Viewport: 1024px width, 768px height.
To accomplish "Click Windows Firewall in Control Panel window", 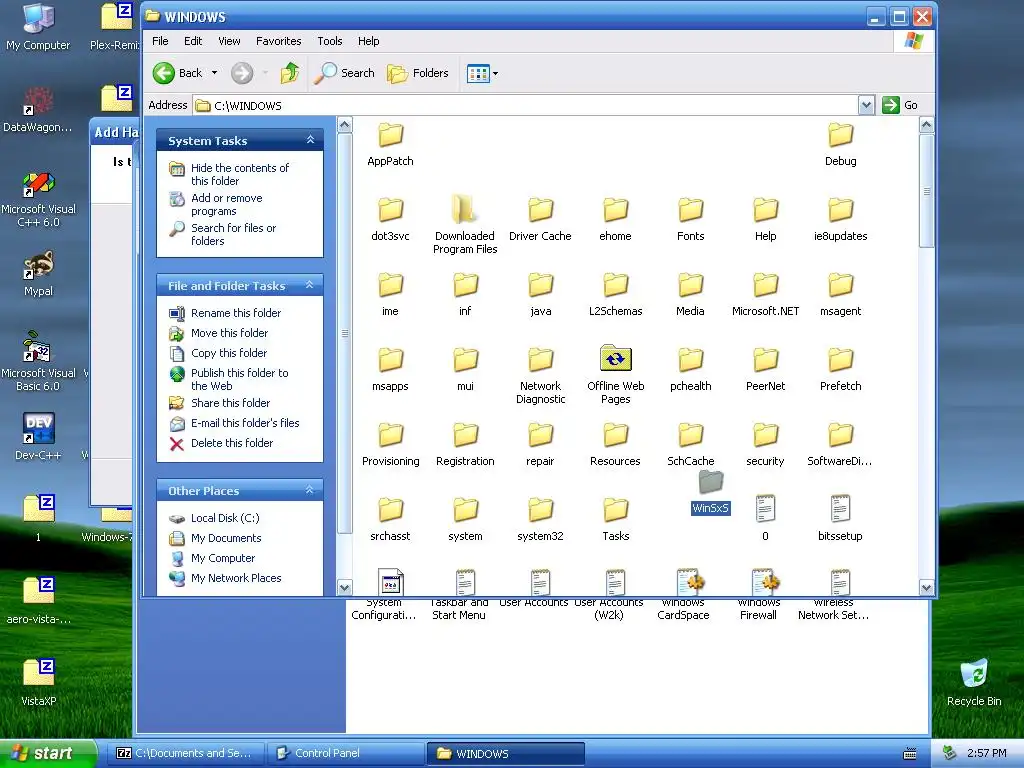I will [758, 608].
